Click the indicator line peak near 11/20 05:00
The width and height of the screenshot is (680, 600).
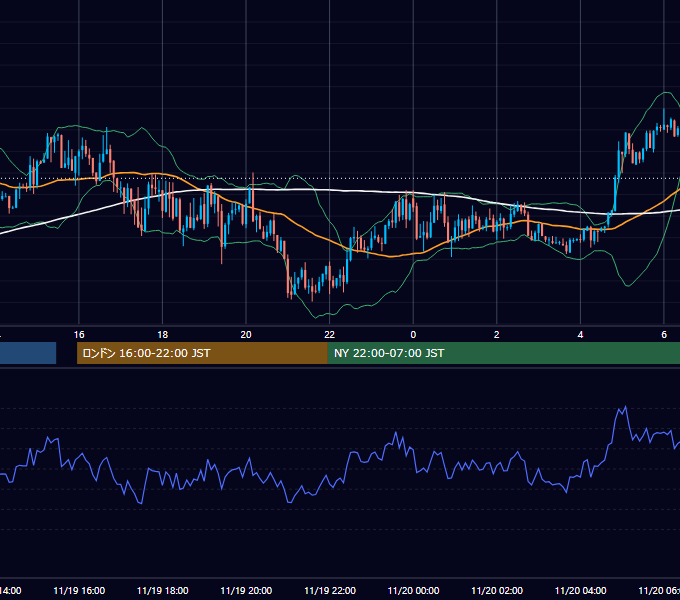click(x=625, y=408)
